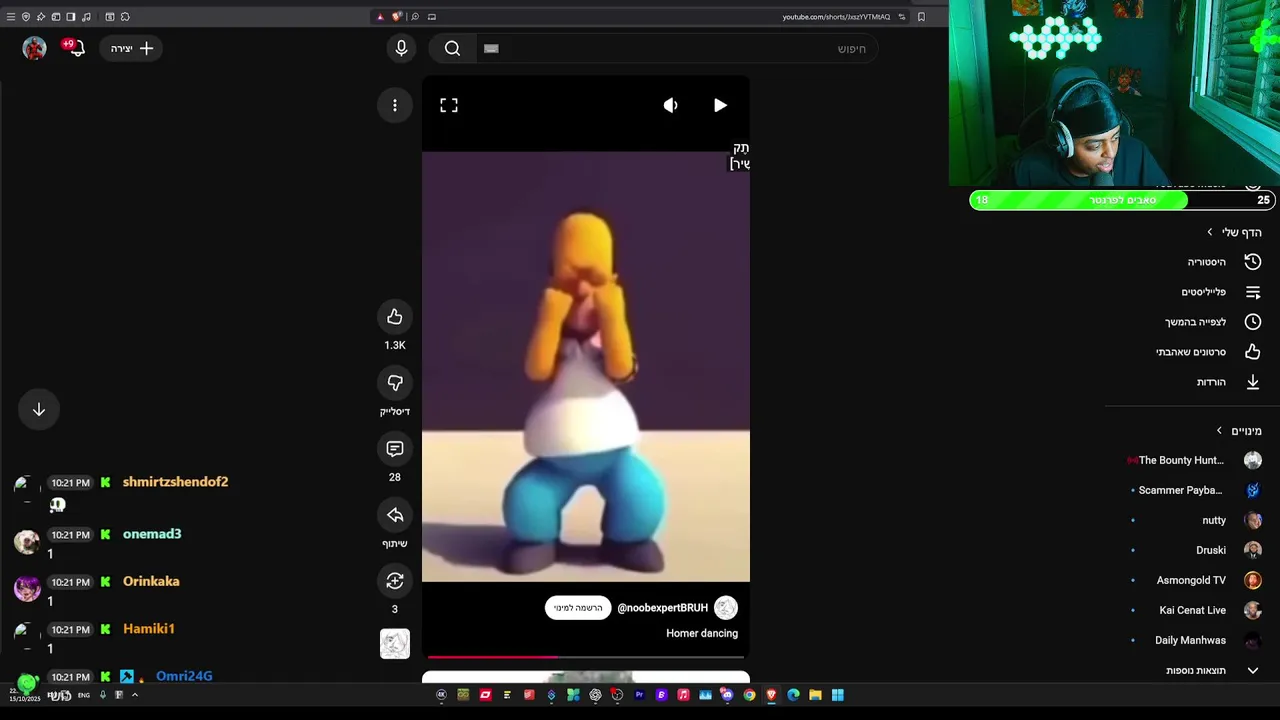Click shmirtzshendof2 chat username

click(175, 482)
